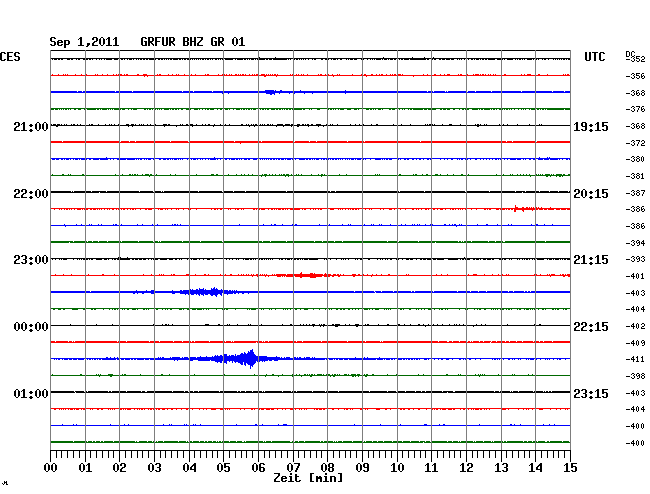Click minute label 04 on time axis
Image resolution: width=650 pixels, height=494 pixels.
pos(189,467)
